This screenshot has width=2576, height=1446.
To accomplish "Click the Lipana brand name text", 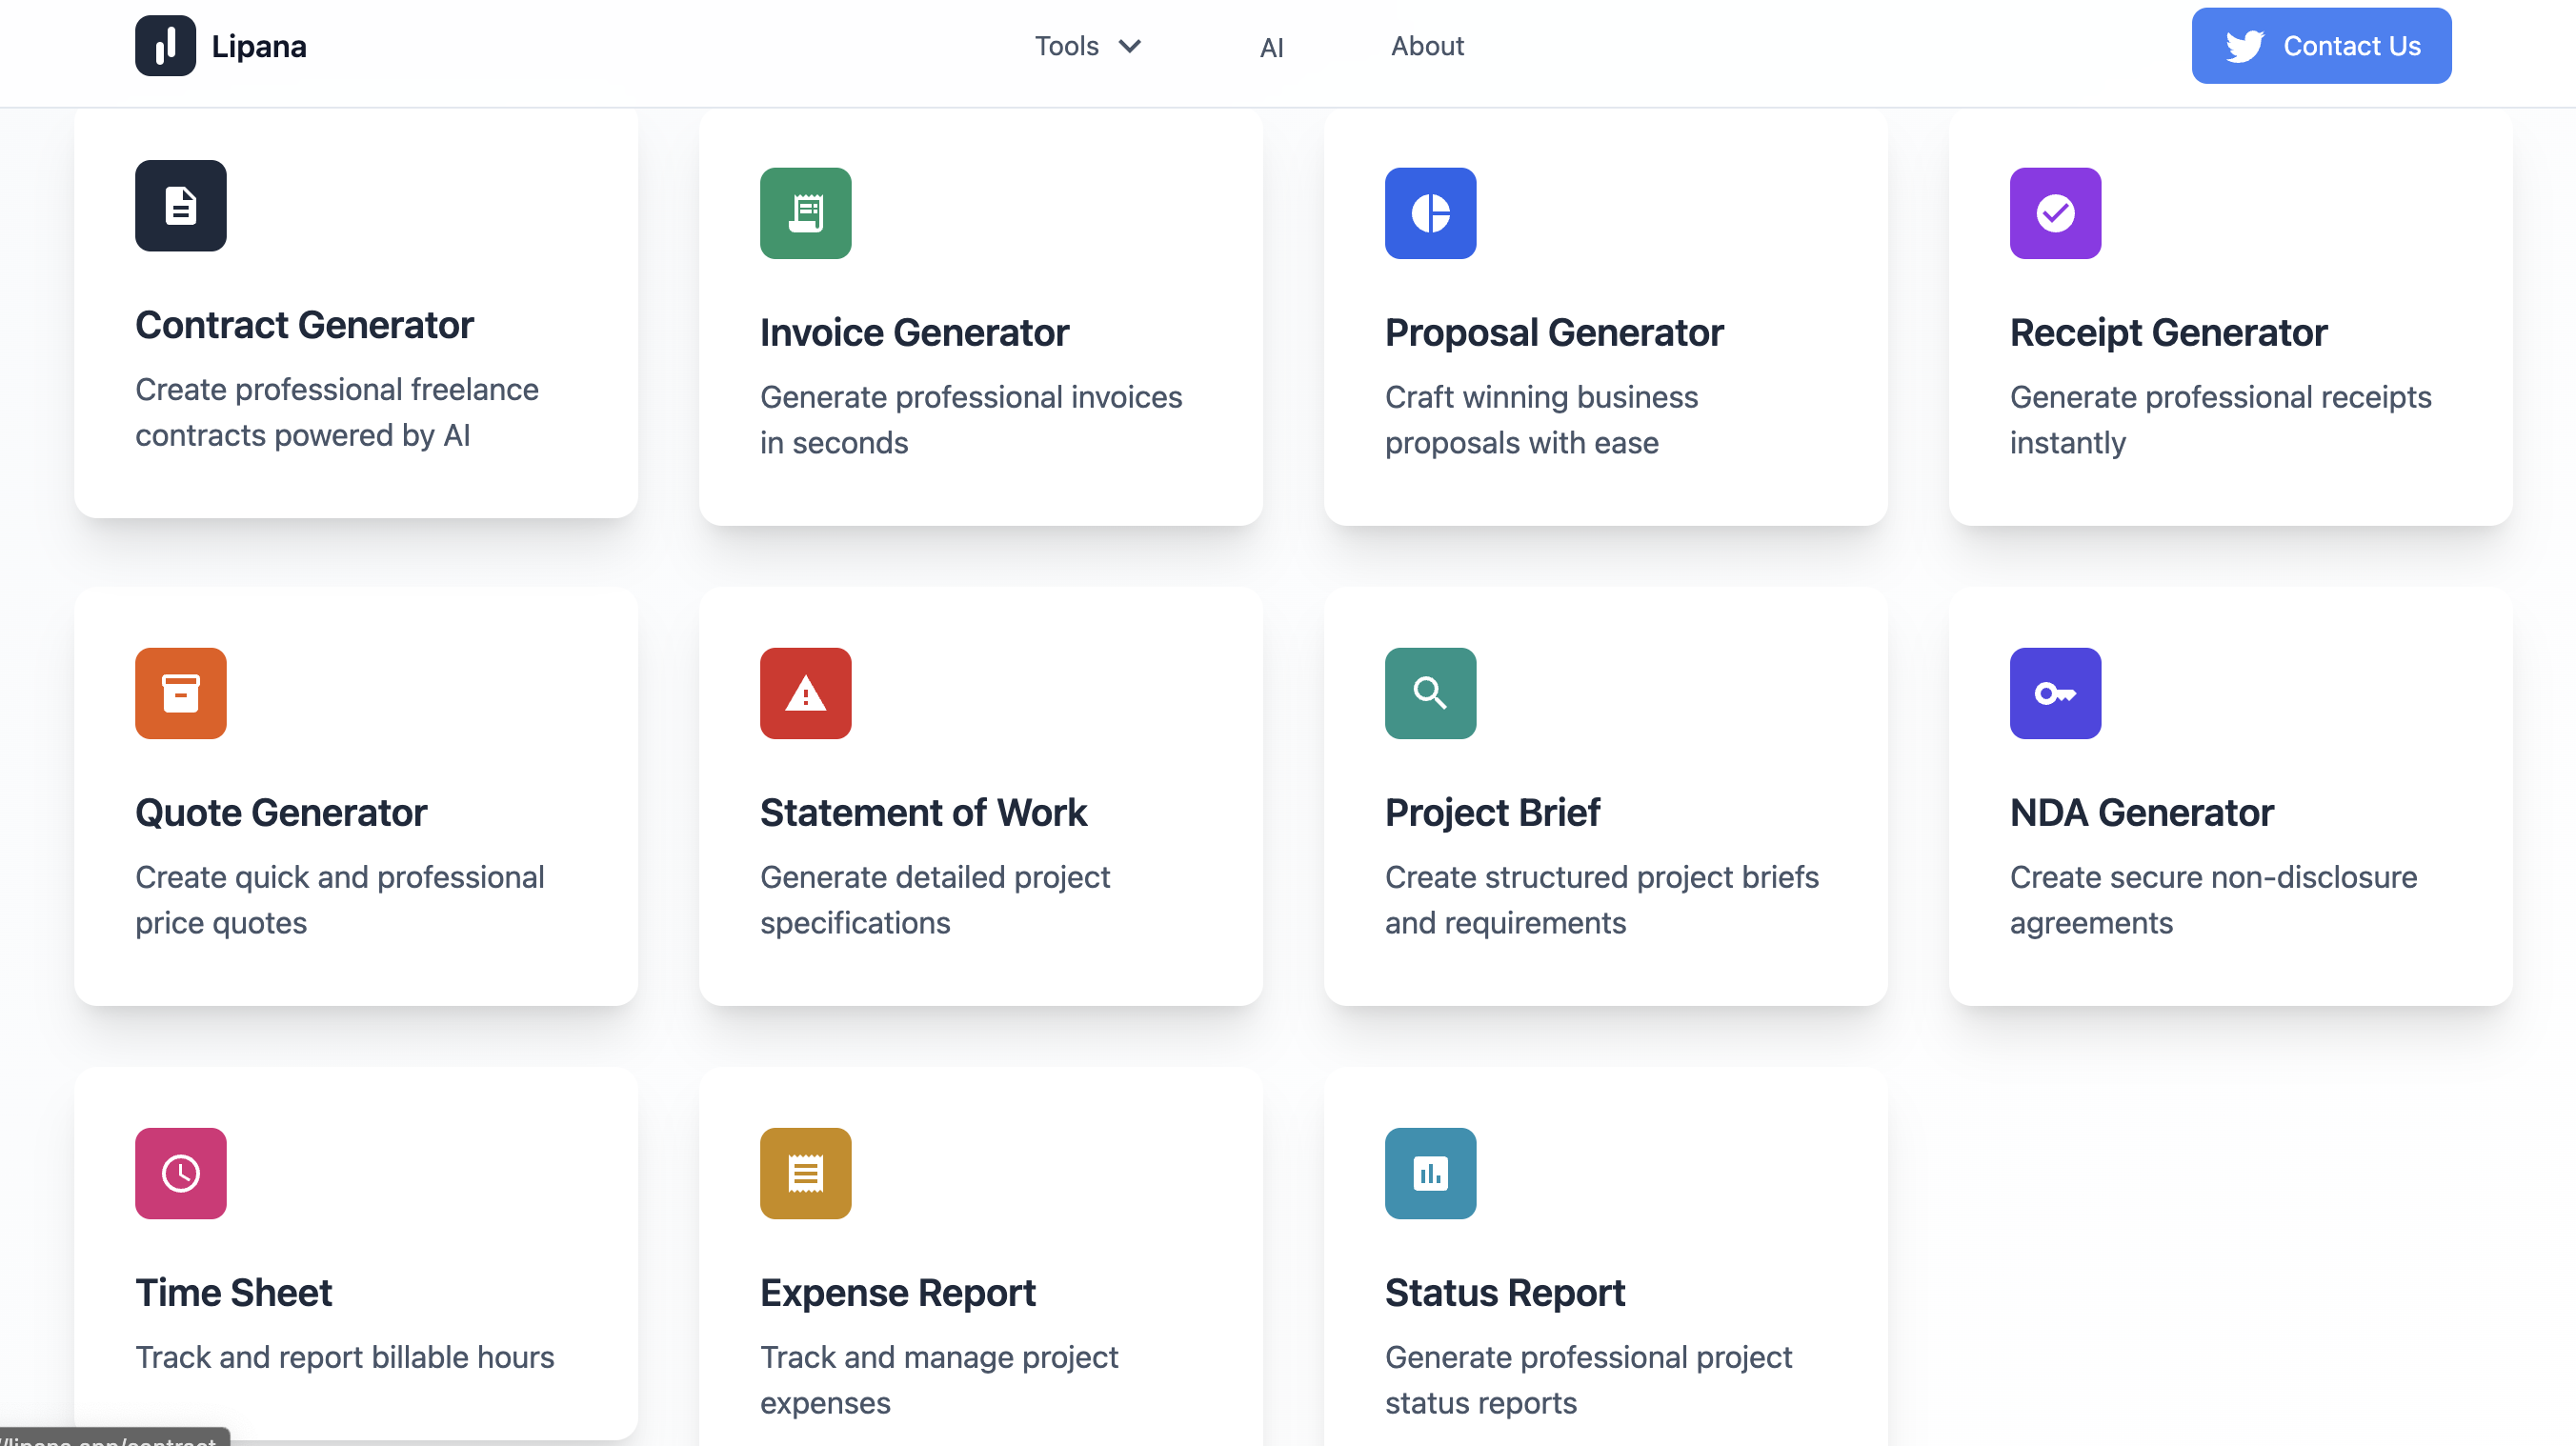I will coord(259,46).
